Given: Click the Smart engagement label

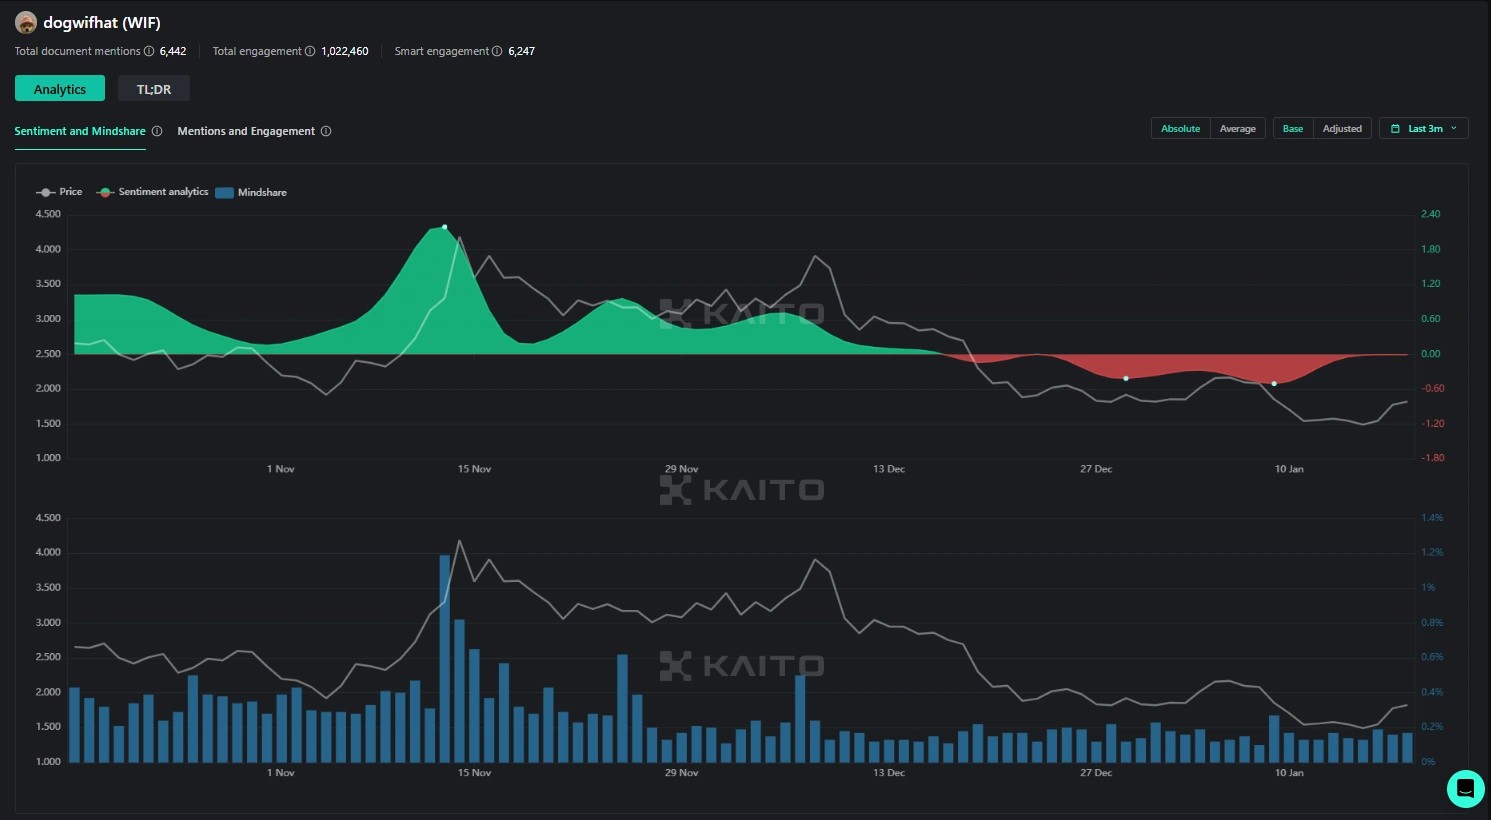Looking at the screenshot, I should (x=442, y=51).
